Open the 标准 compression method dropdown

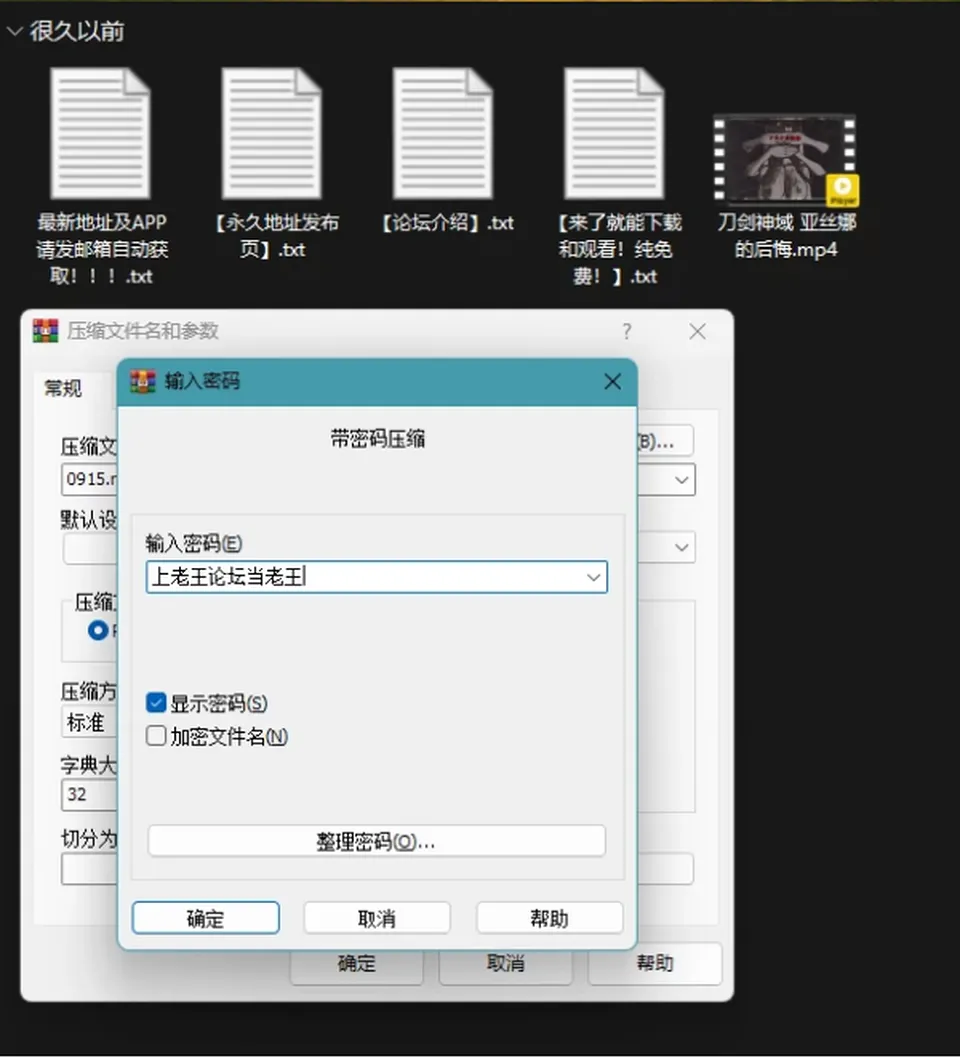tap(89, 723)
